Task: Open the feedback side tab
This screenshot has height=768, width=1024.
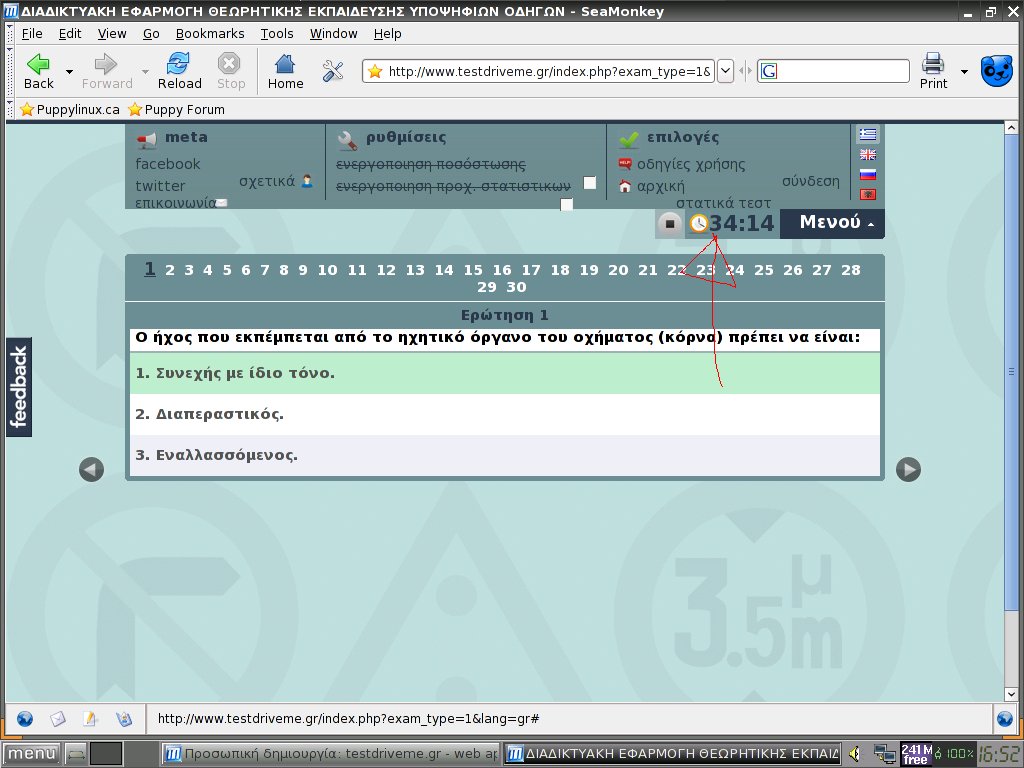Action: click(x=19, y=387)
